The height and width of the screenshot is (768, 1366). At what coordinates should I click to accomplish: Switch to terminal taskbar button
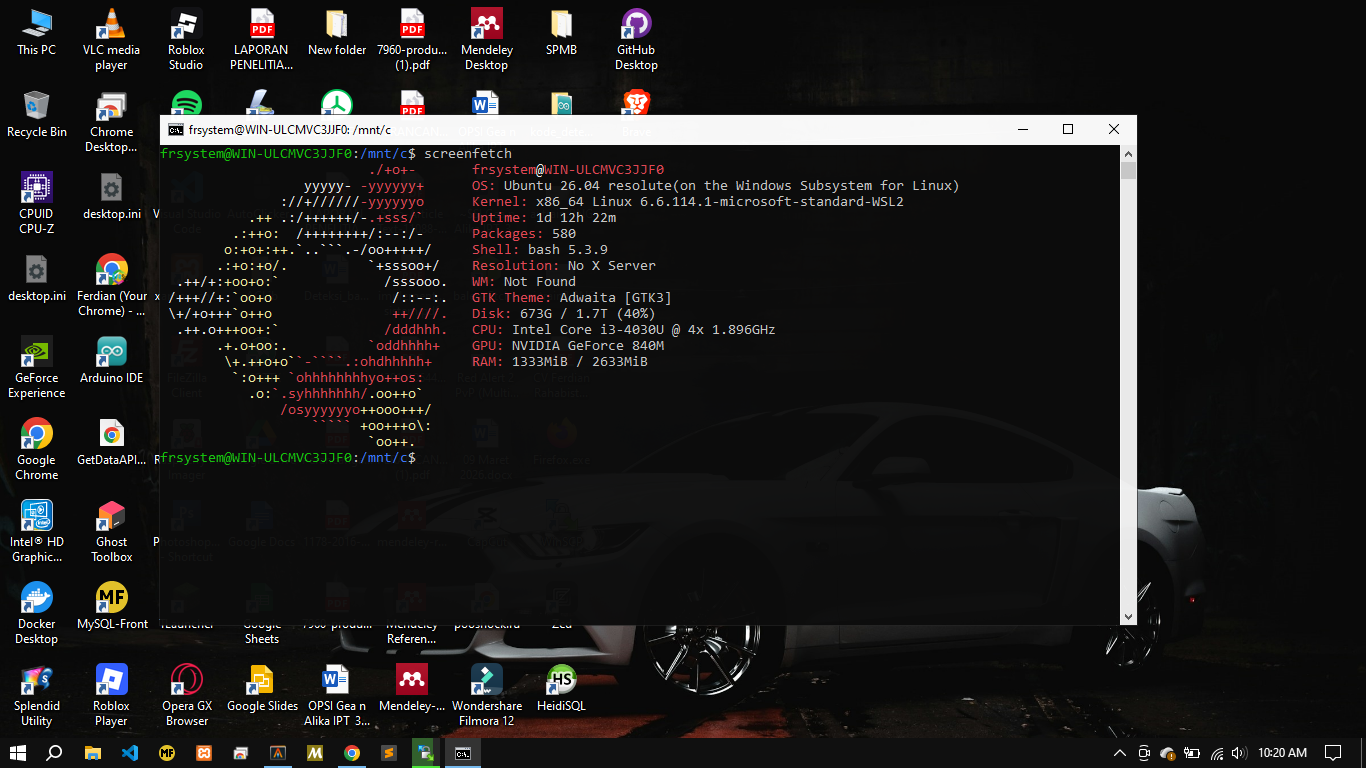463,753
